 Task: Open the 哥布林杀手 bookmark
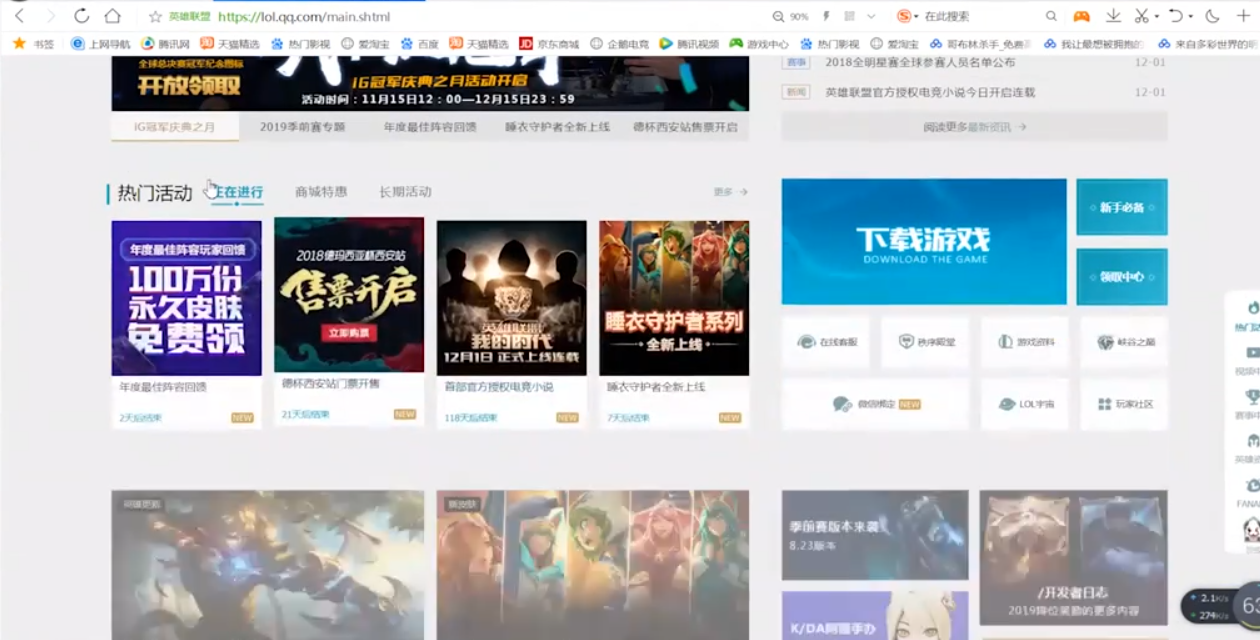click(x=982, y=44)
